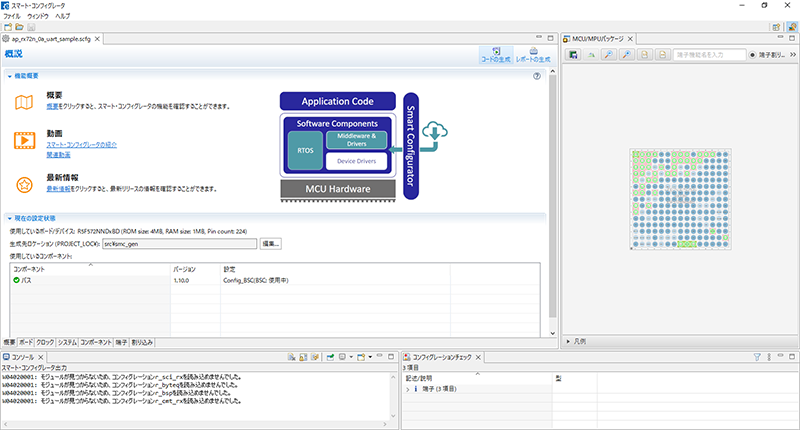Open the ファイル menu

click(x=12, y=16)
